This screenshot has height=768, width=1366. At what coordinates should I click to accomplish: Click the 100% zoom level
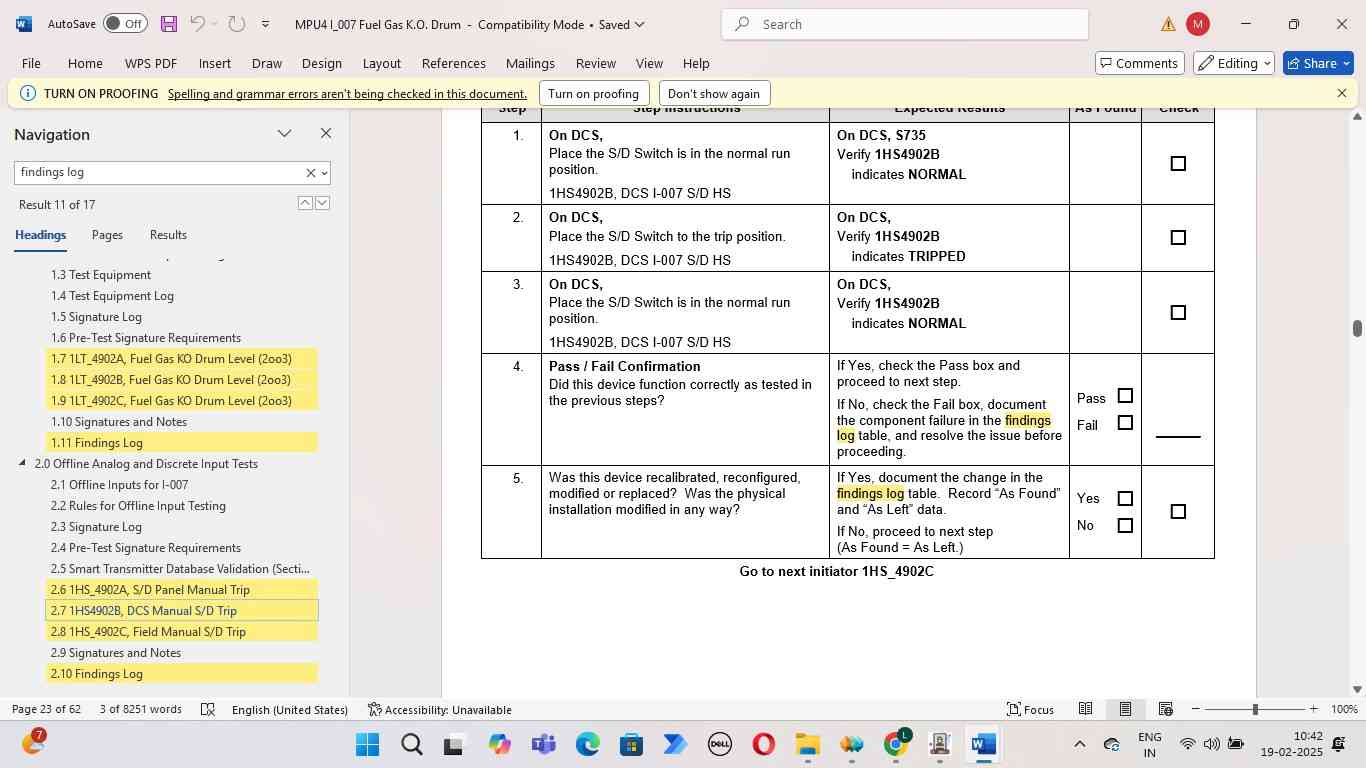pyautogui.click(x=1345, y=710)
